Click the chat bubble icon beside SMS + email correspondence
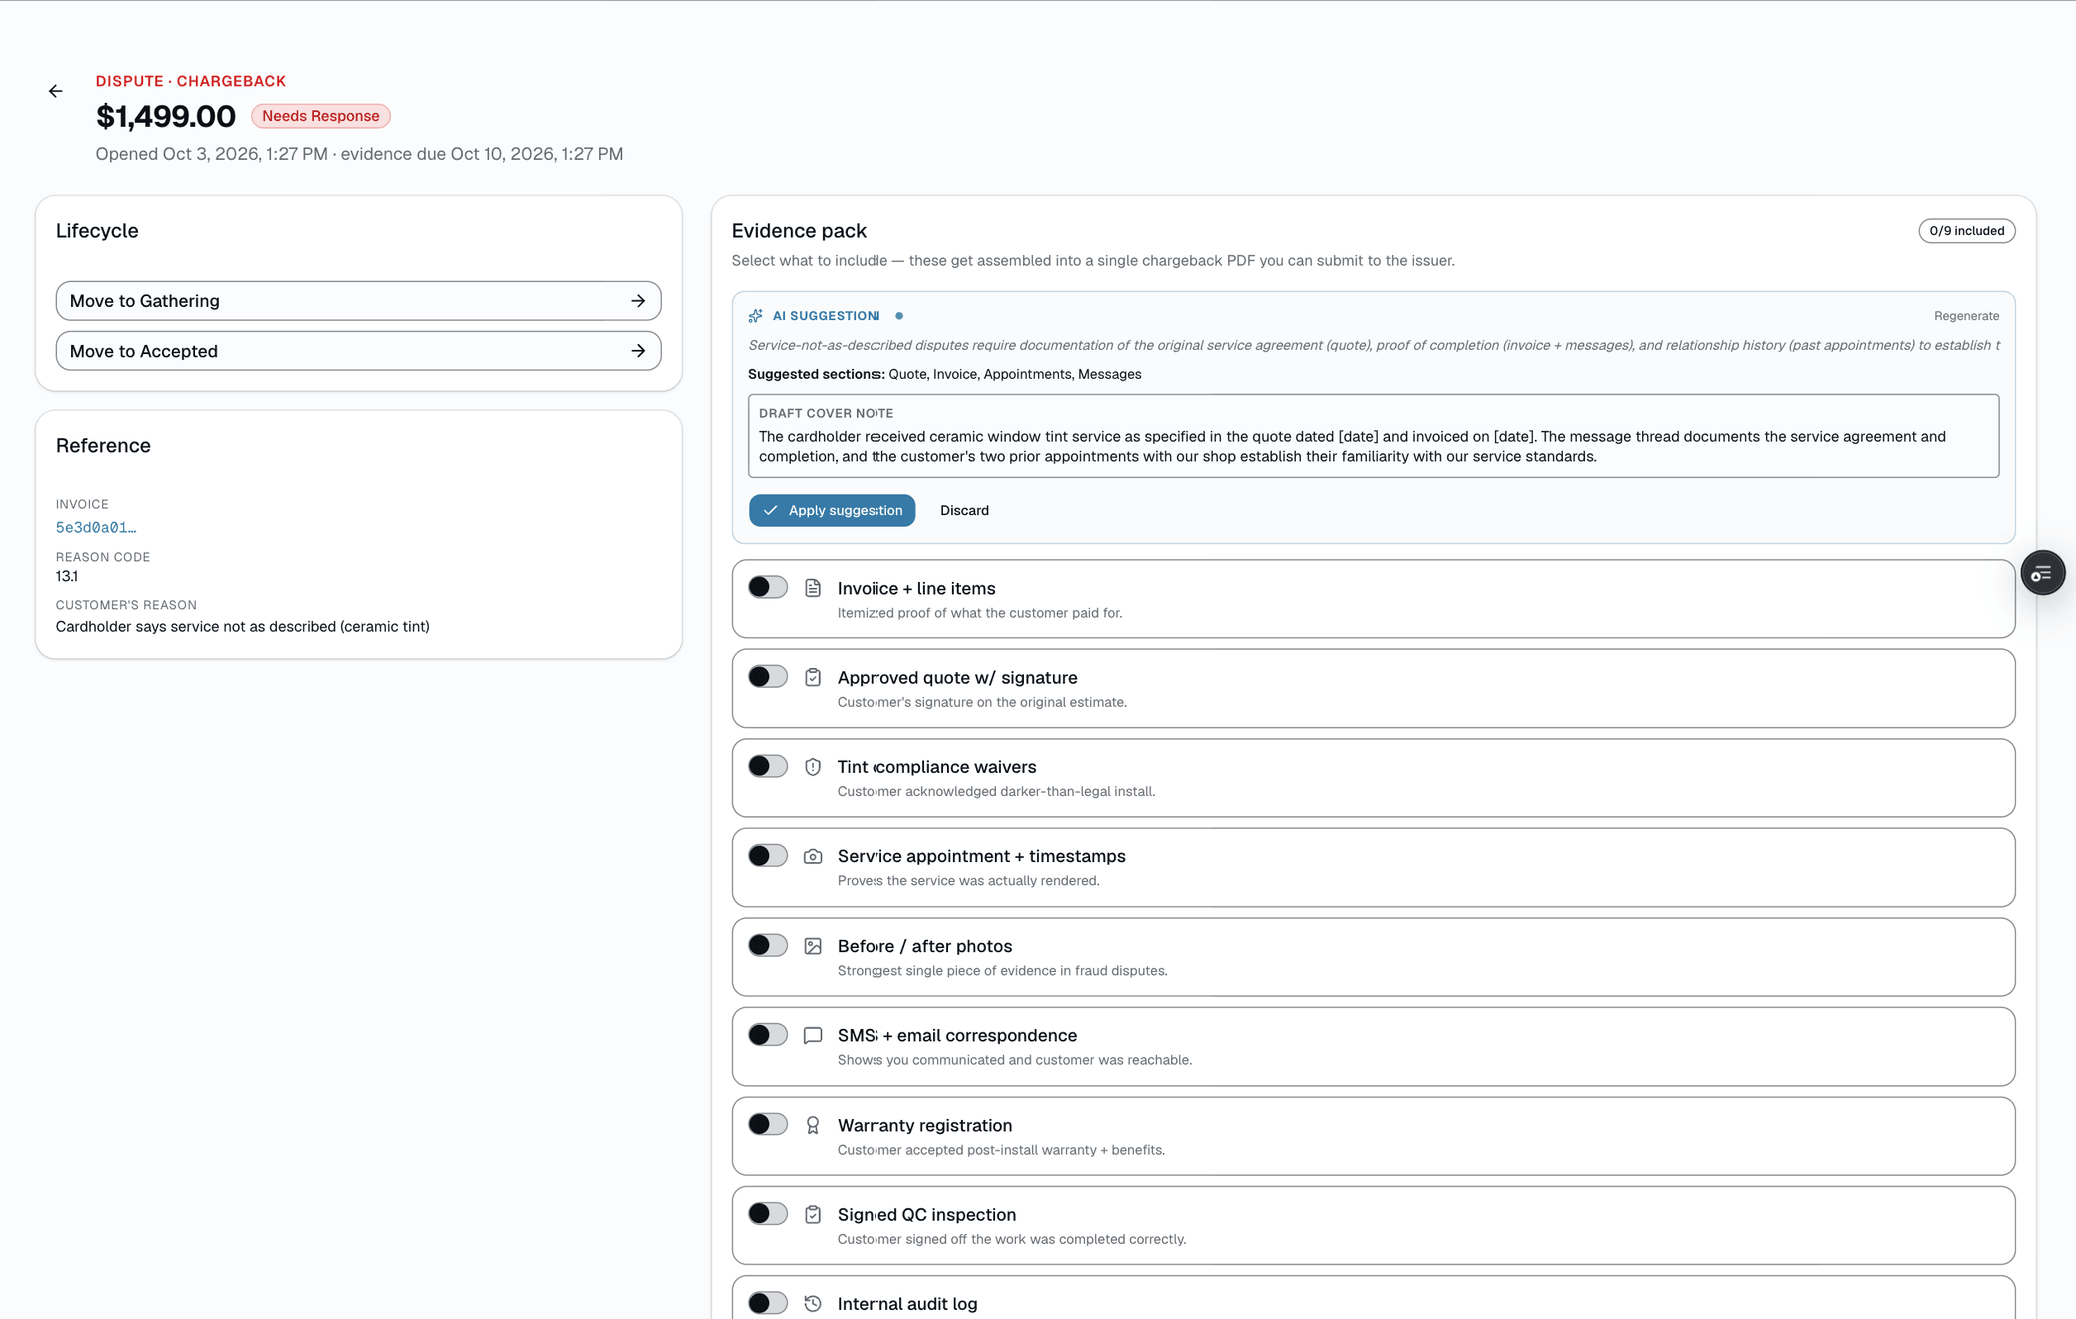Image resolution: width=2076 pixels, height=1319 pixels. pyautogui.click(x=813, y=1036)
